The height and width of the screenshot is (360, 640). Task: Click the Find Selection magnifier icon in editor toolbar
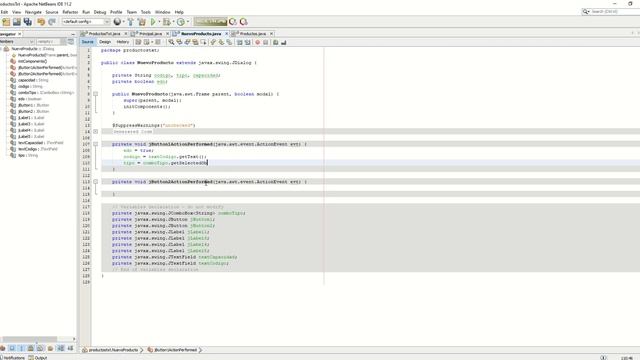(x=171, y=42)
